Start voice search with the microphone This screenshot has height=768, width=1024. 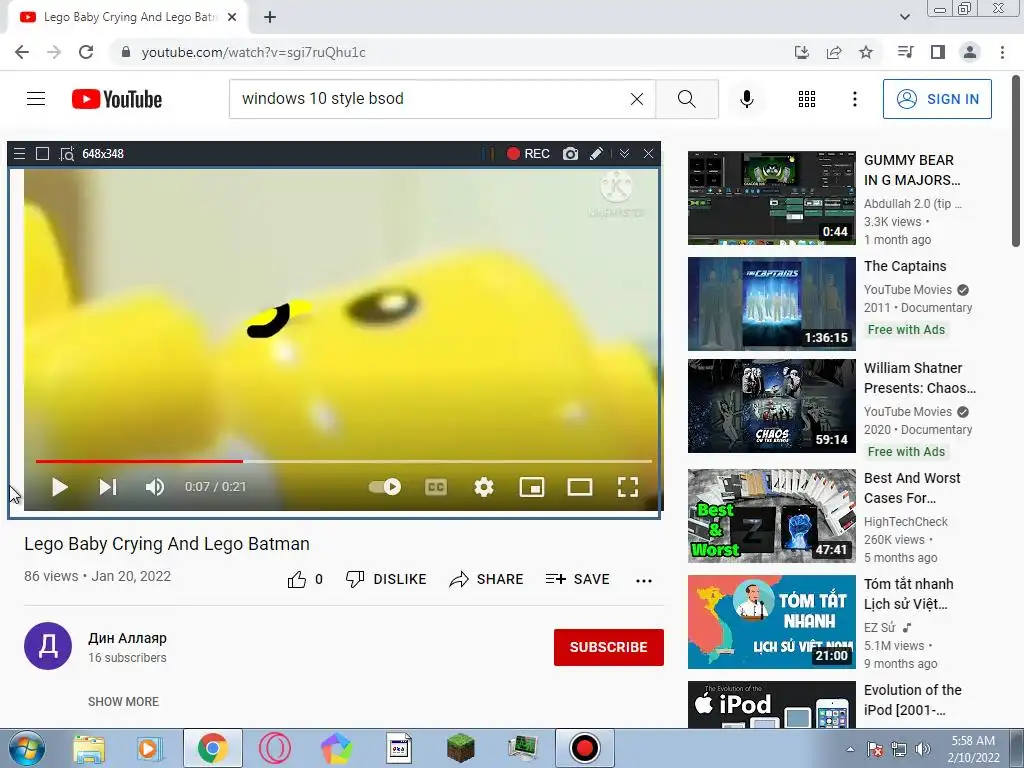click(x=746, y=99)
